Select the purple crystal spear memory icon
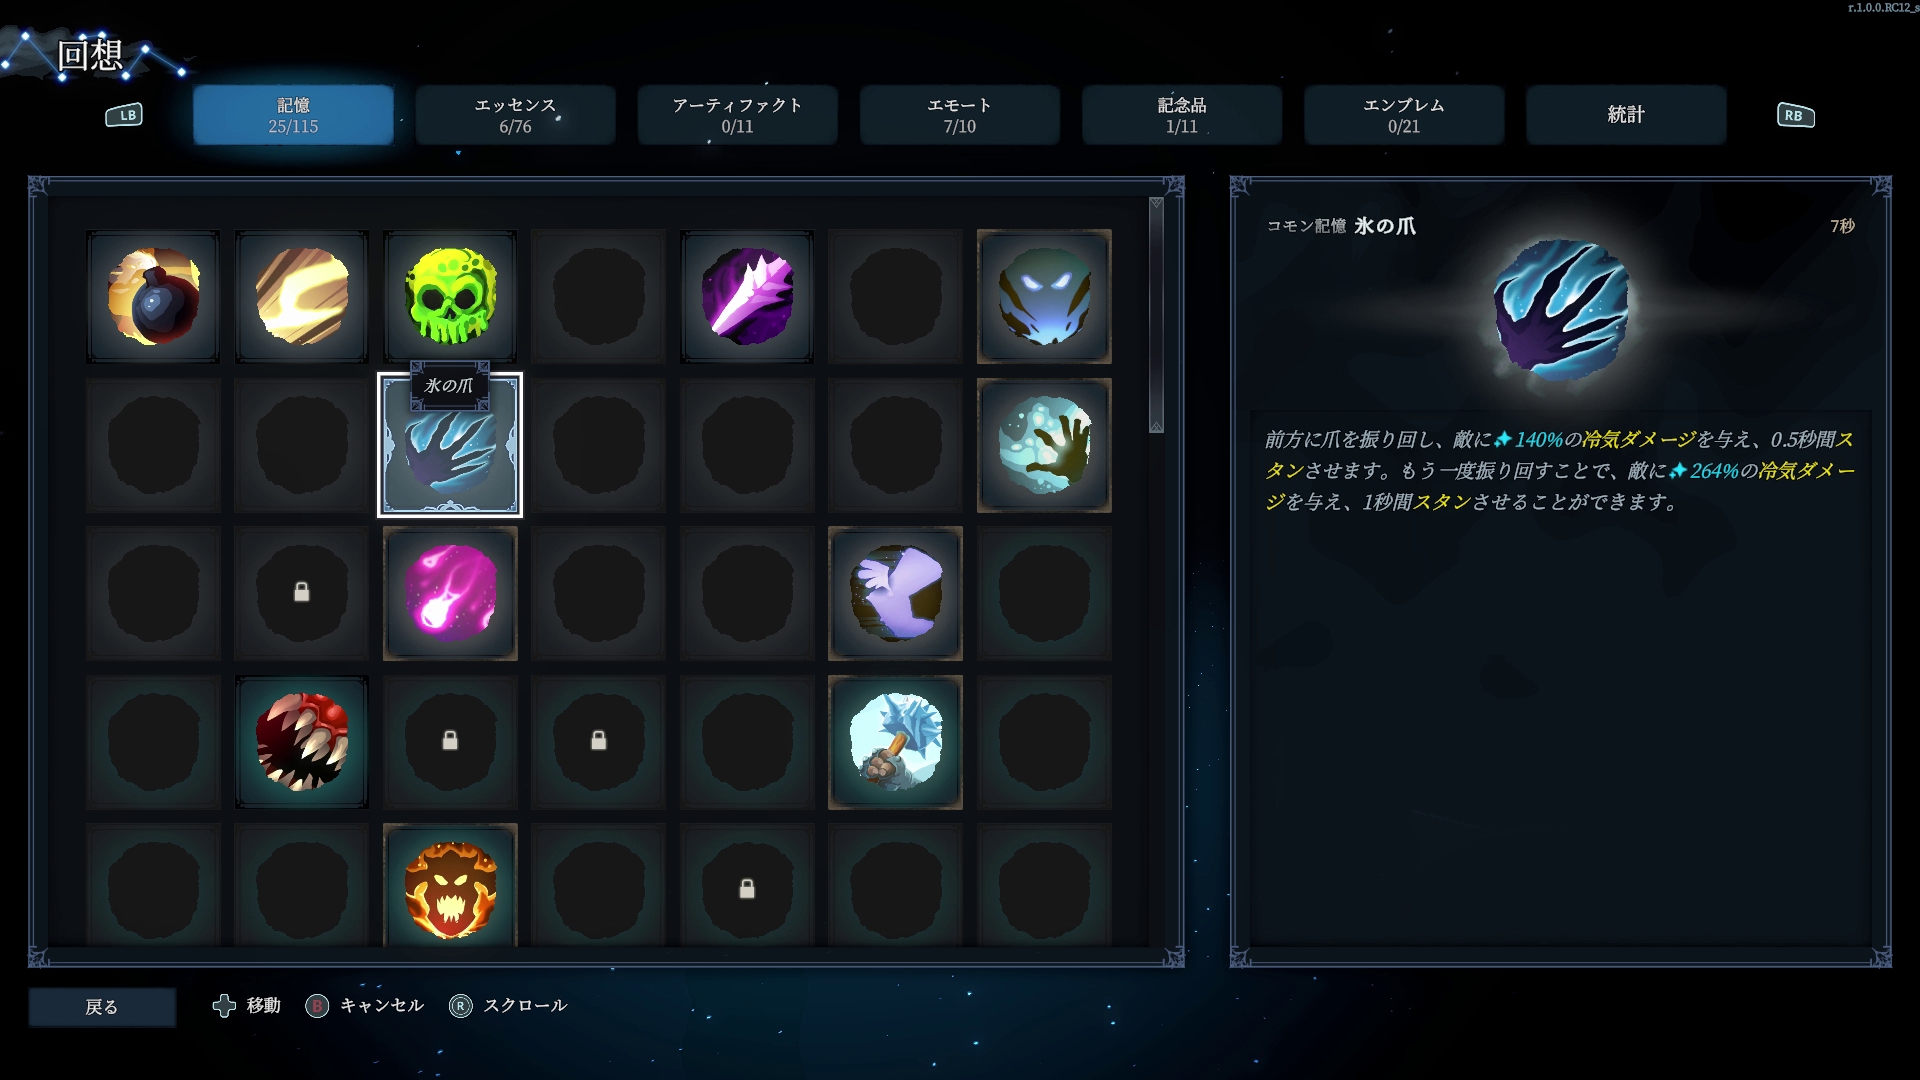 747,297
